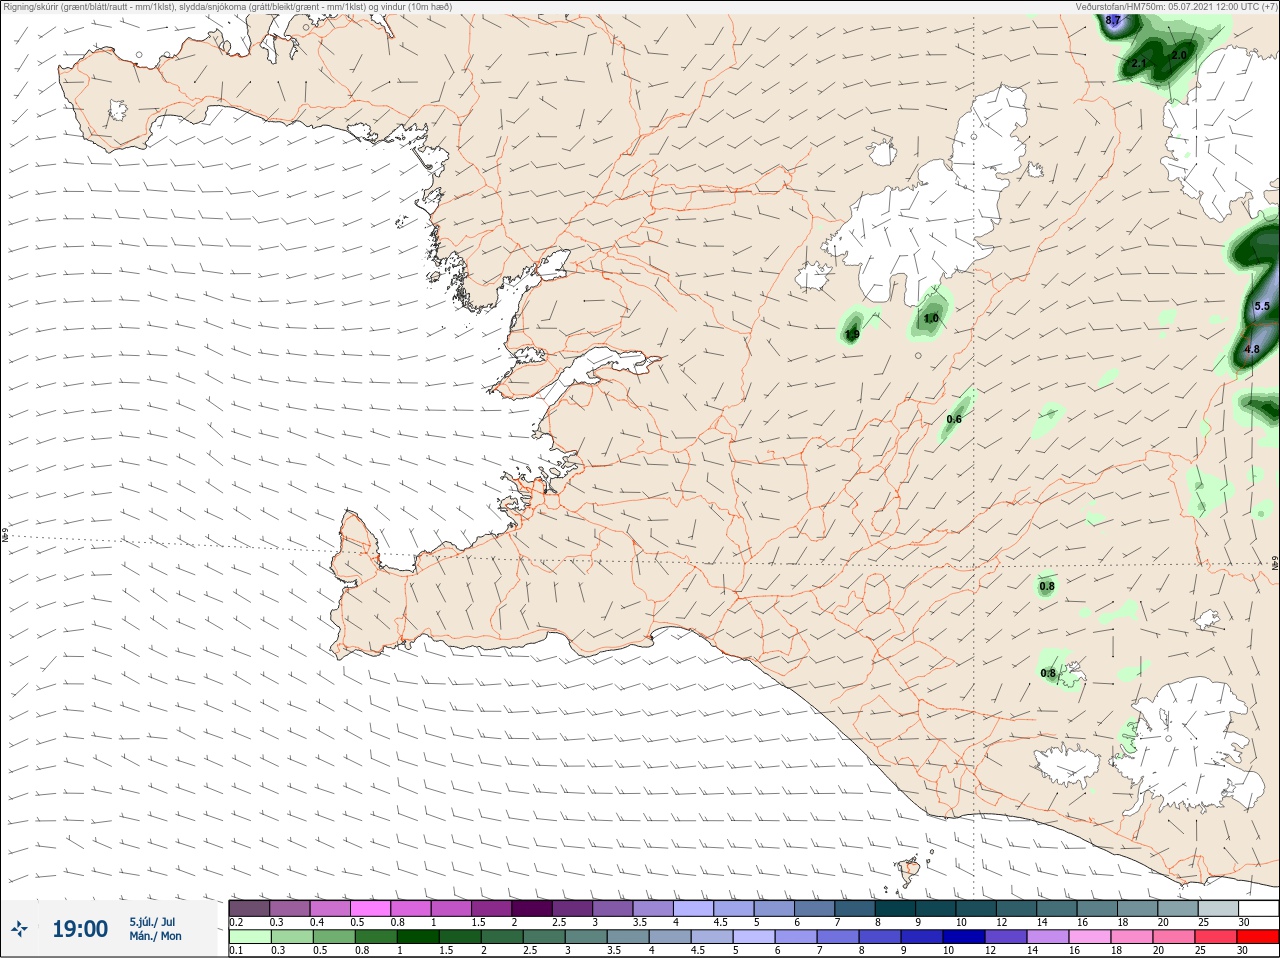Click the bright red 30 swatch in lower legend row
Image resolution: width=1280 pixels, height=958 pixels.
(1257, 937)
